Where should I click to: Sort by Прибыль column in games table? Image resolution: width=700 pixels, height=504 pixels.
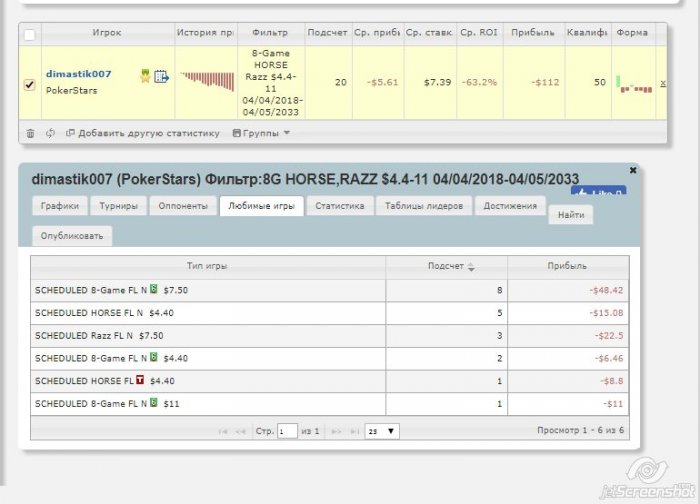pyautogui.click(x=567, y=266)
